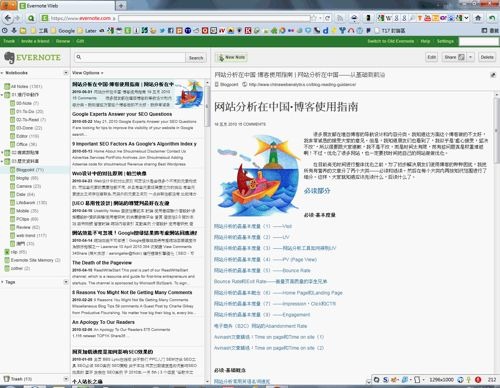The width and height of the screenshot is (500, 388).
Task: Click the white field in green bar
Action: click(479, 41)
